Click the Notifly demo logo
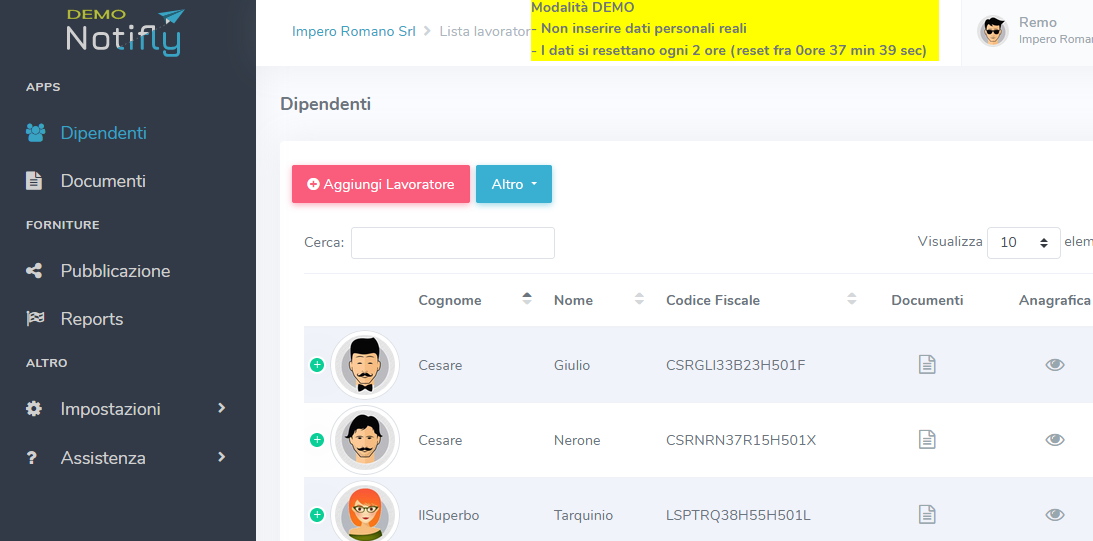 click(x=125, y=33)
